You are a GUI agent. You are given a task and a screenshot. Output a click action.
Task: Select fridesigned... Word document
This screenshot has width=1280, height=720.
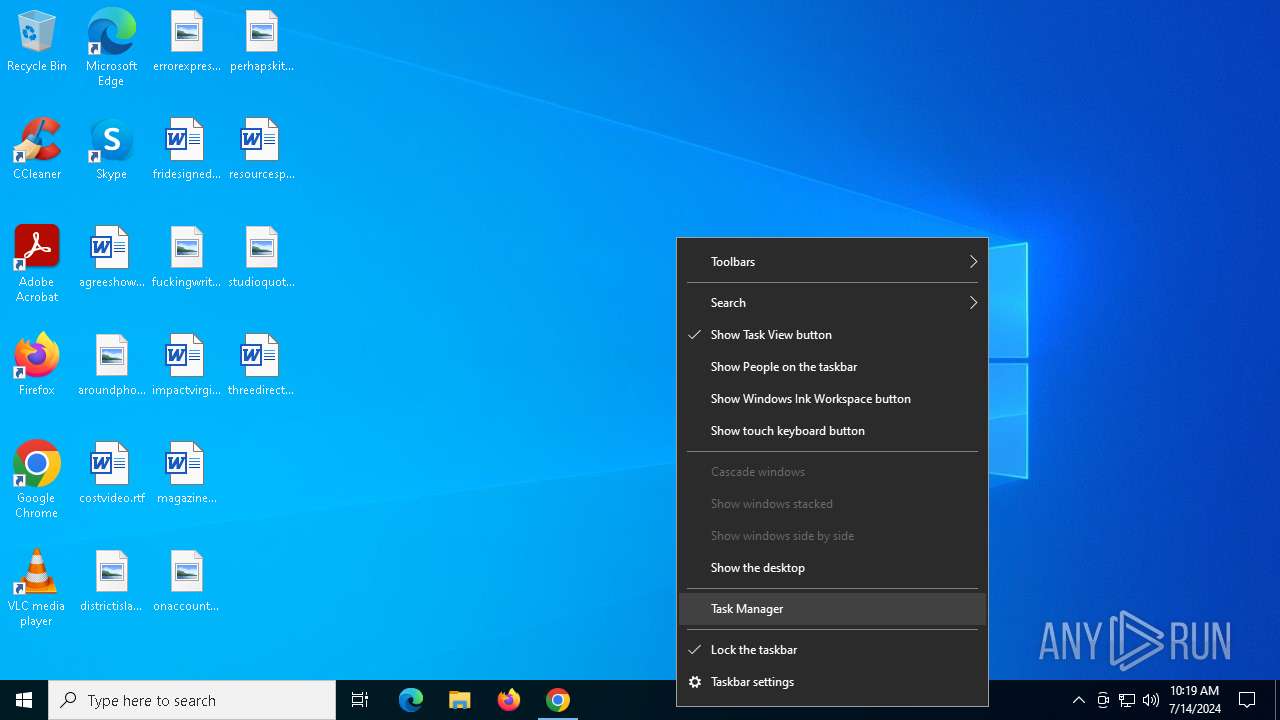pos(186,150)
